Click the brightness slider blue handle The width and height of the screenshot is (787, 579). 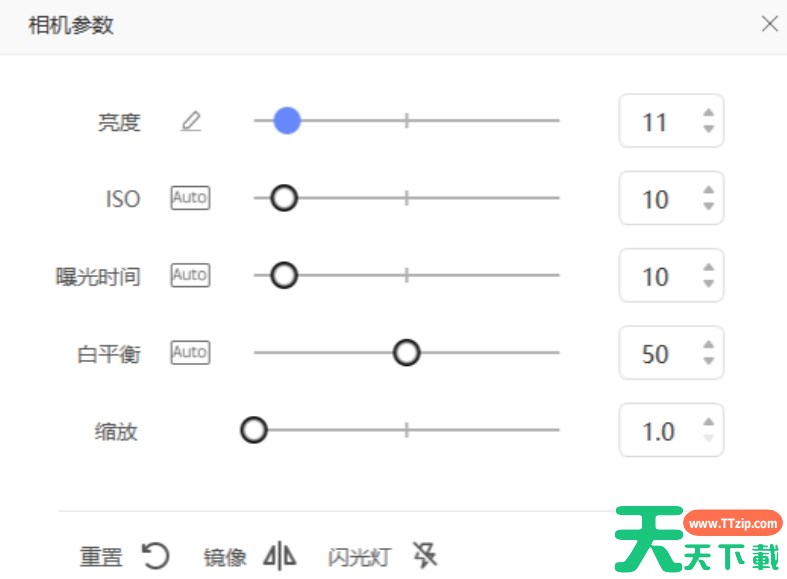[287, 121]
